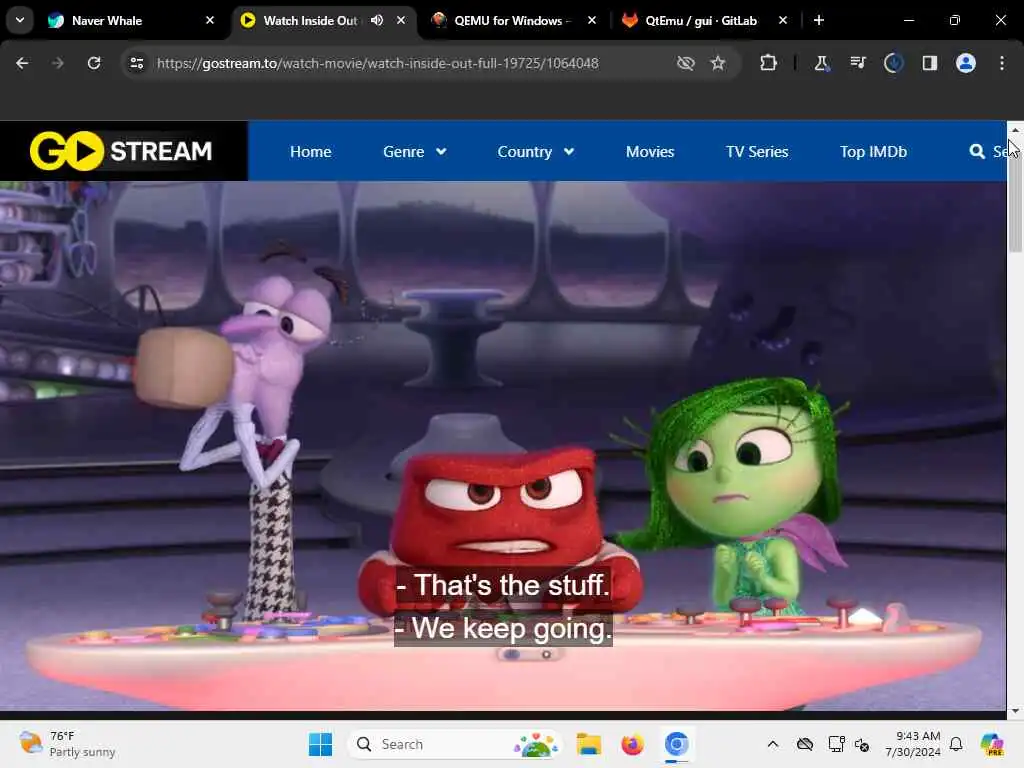Open the user profile avatar
This screenshot has width=1024, height=768.
(966, 63)
